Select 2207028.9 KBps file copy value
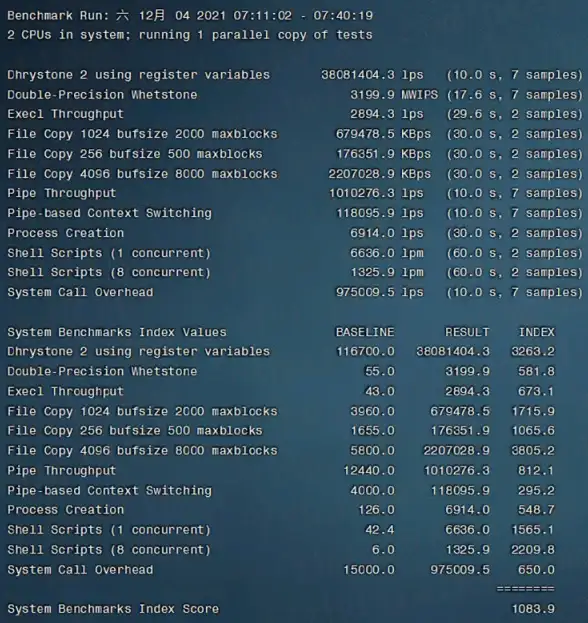 tap(379, 174)
